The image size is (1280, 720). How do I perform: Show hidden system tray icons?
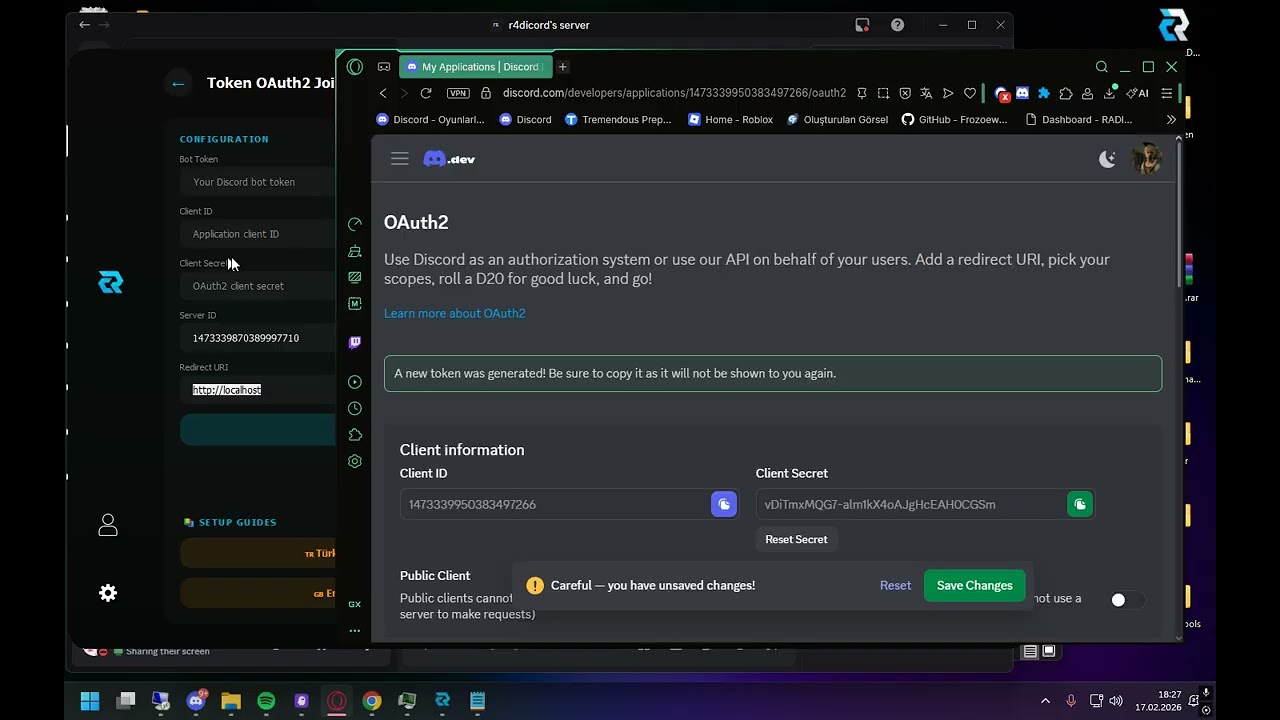[1046, 701]
